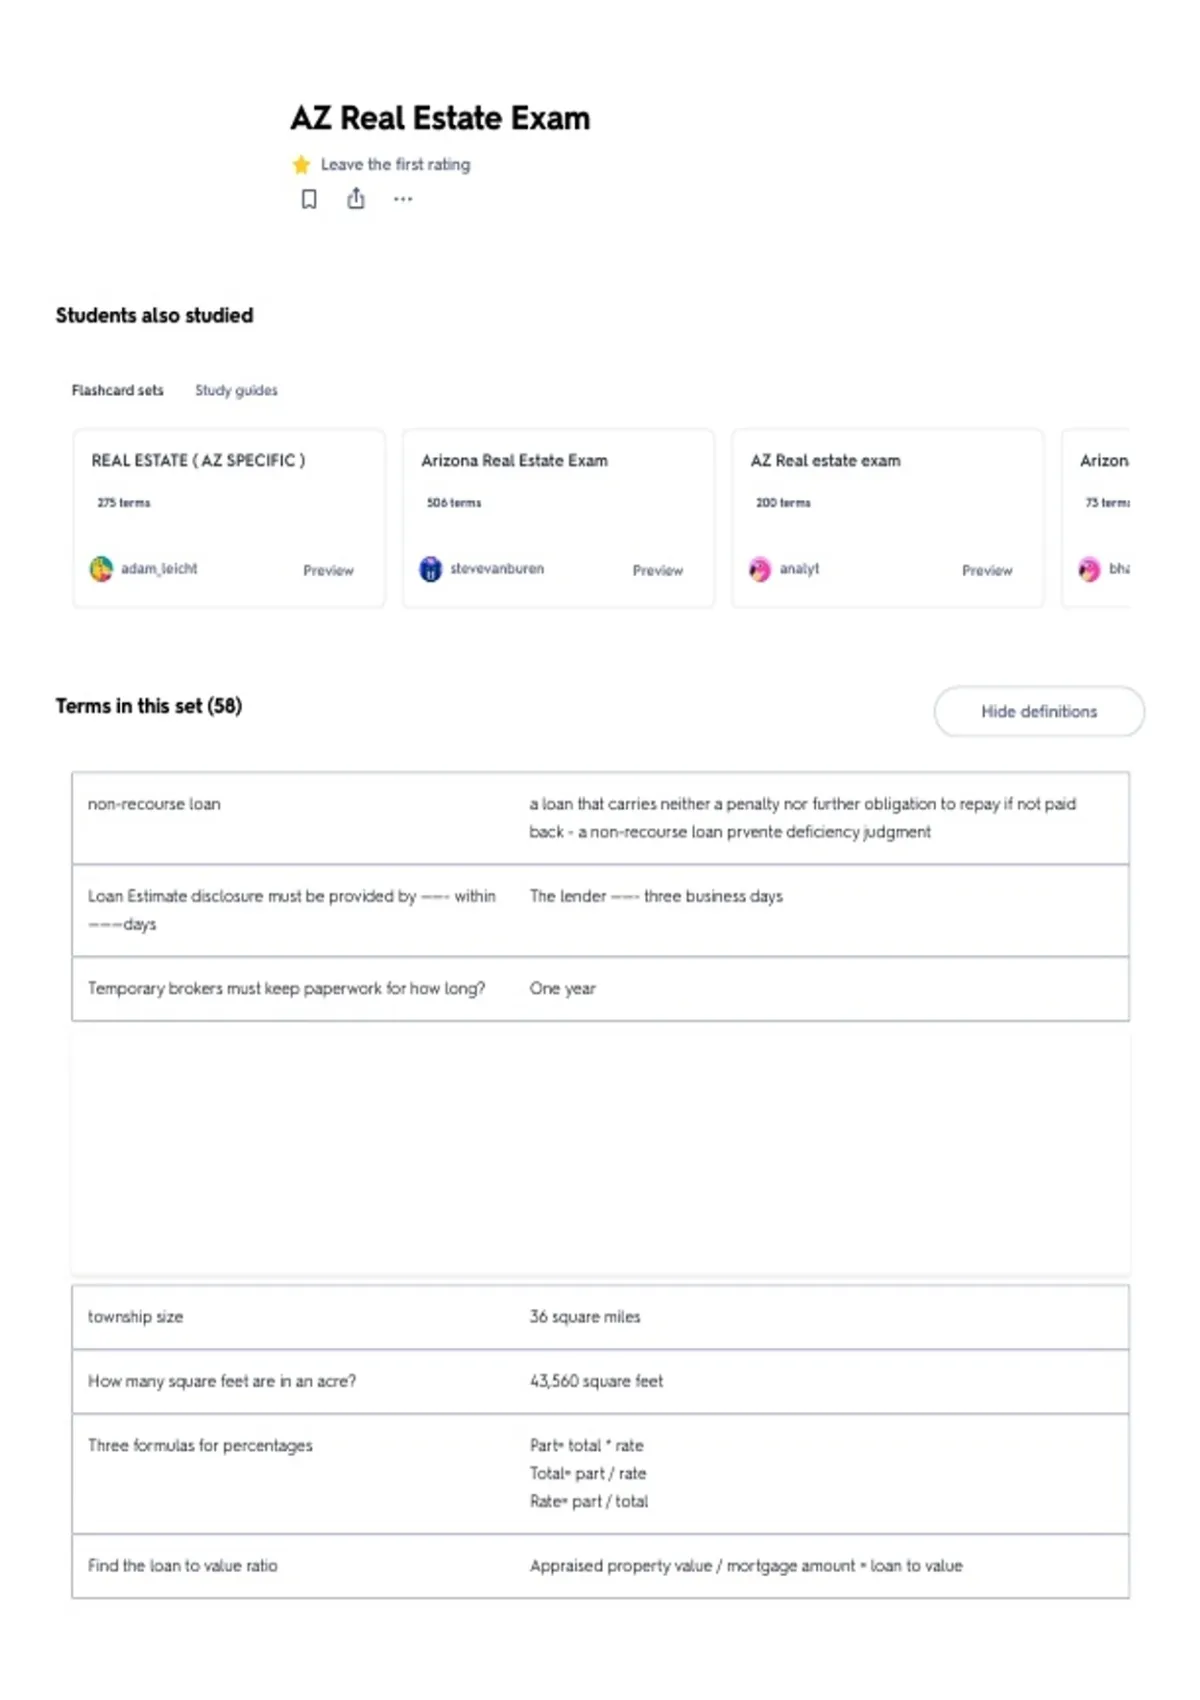Screen dimensions: 1200x1700
Task: Click the Find the loan to value ratio row
Action: [600, 1566]
